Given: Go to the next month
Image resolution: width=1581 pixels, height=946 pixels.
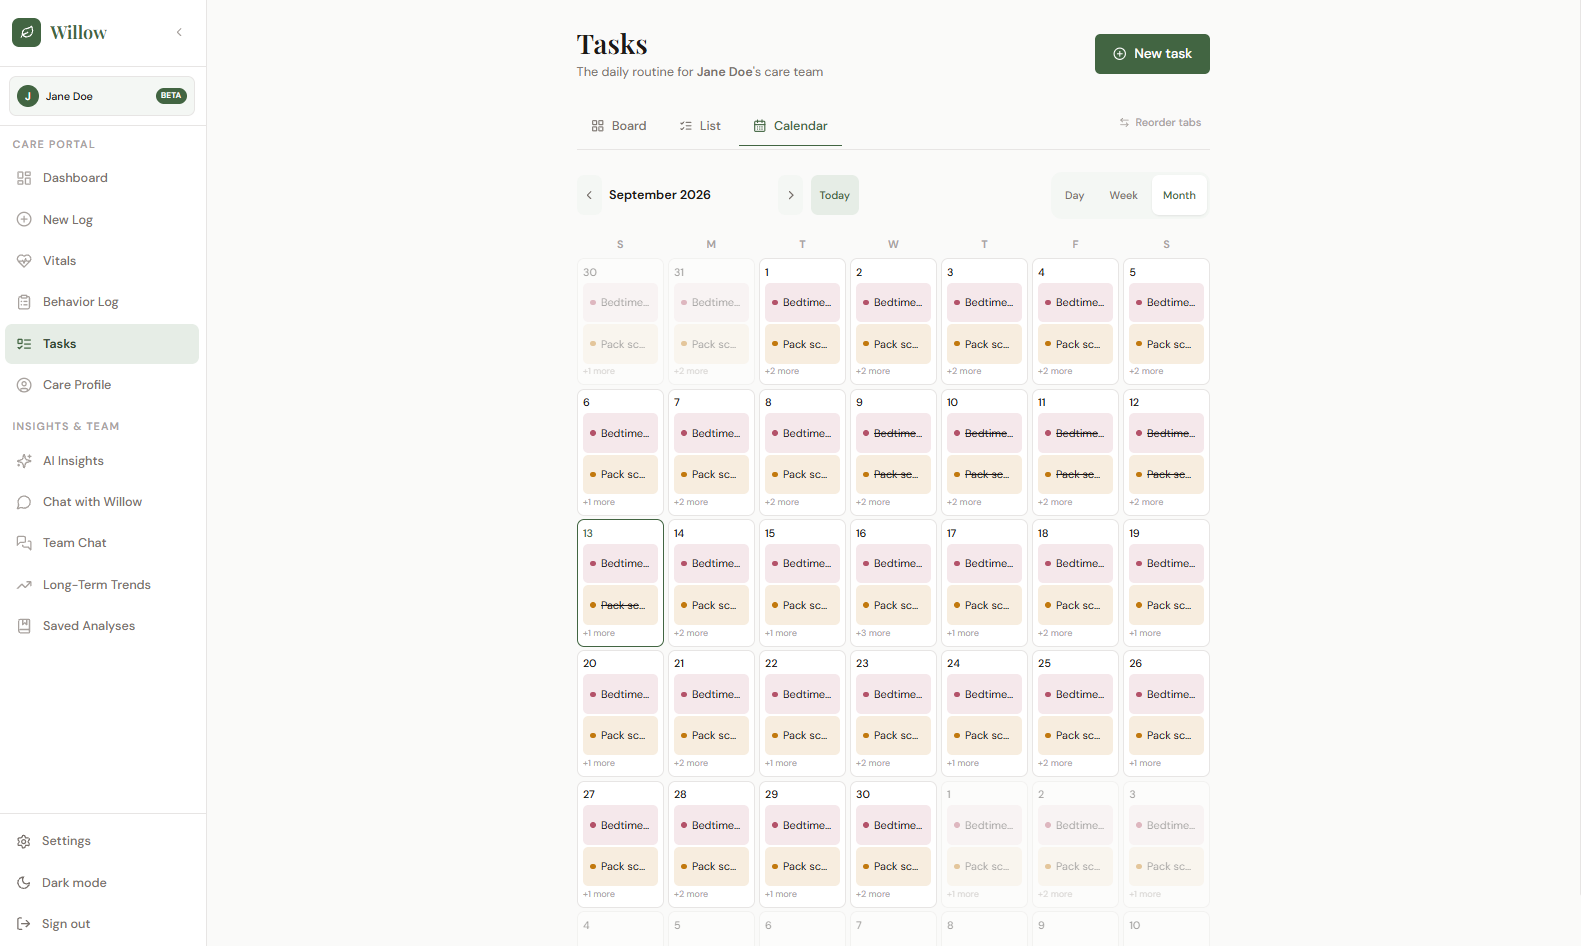Looking at the screenshot, I should (x=791, y=195).
